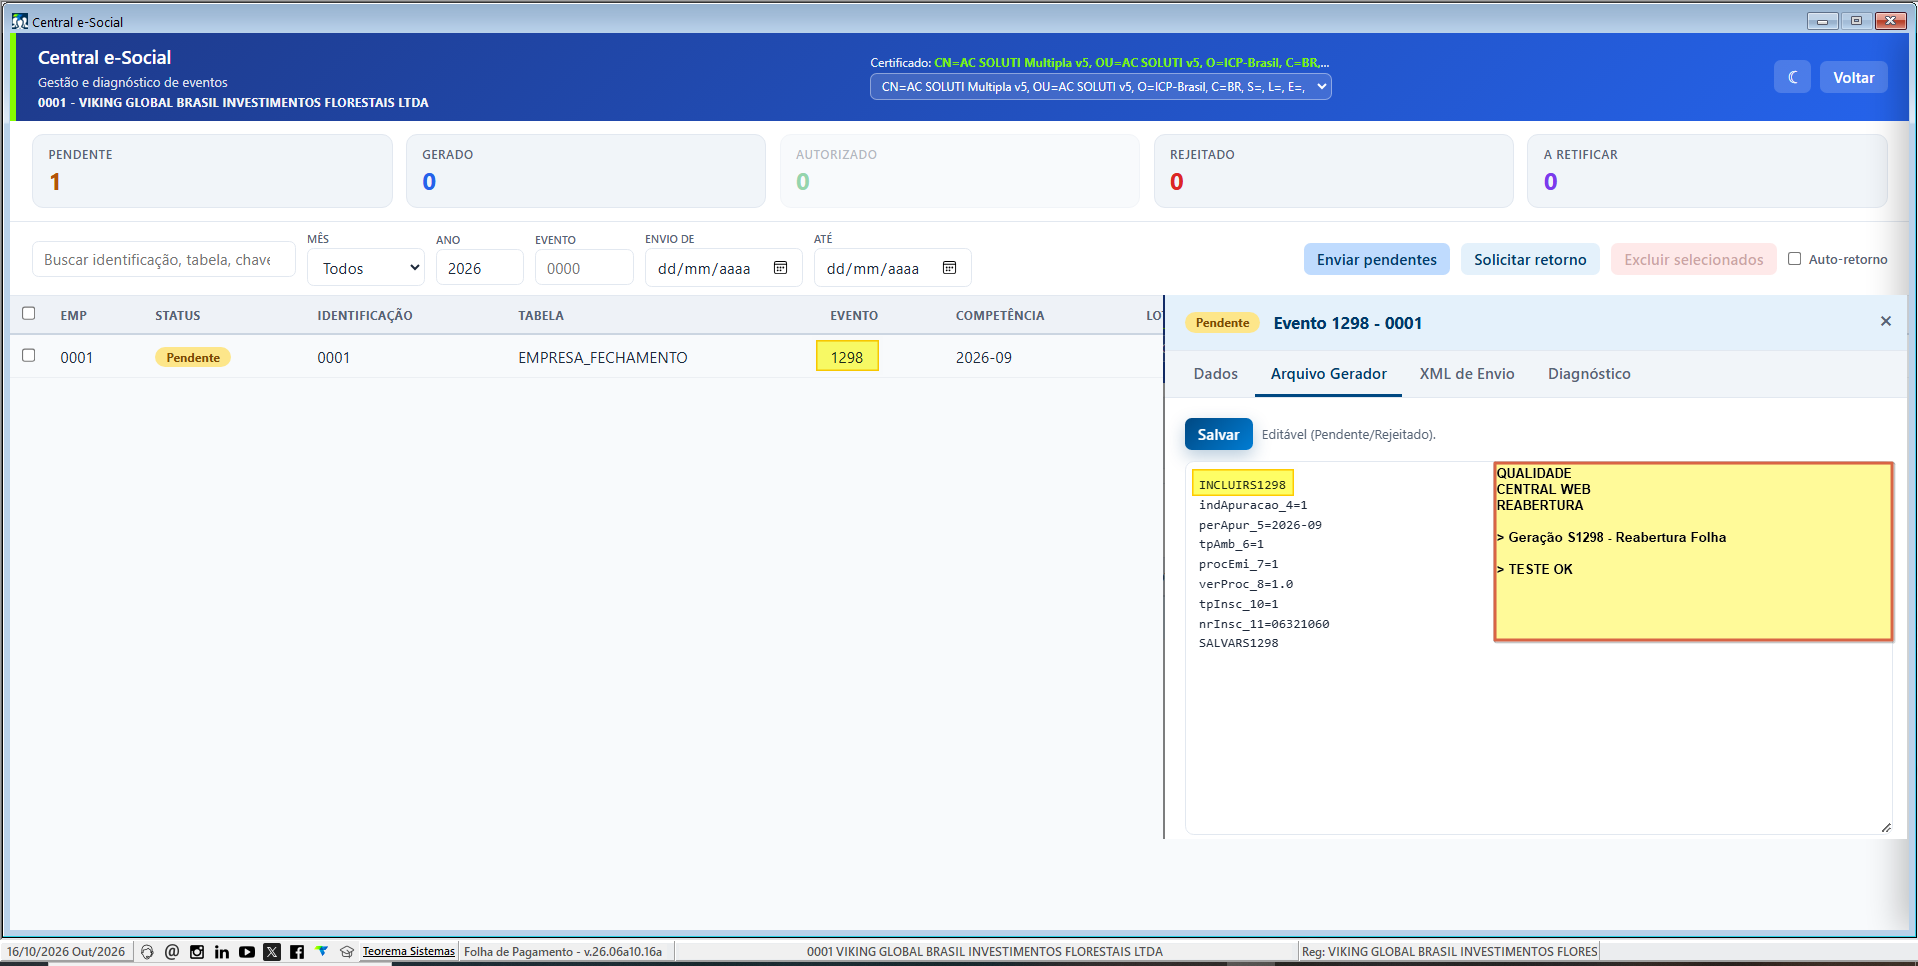The width and height of the screenshot is (1918, 966).
Task: Close the Evento 1298 detail panel
Action: [x=1885, y=322]
